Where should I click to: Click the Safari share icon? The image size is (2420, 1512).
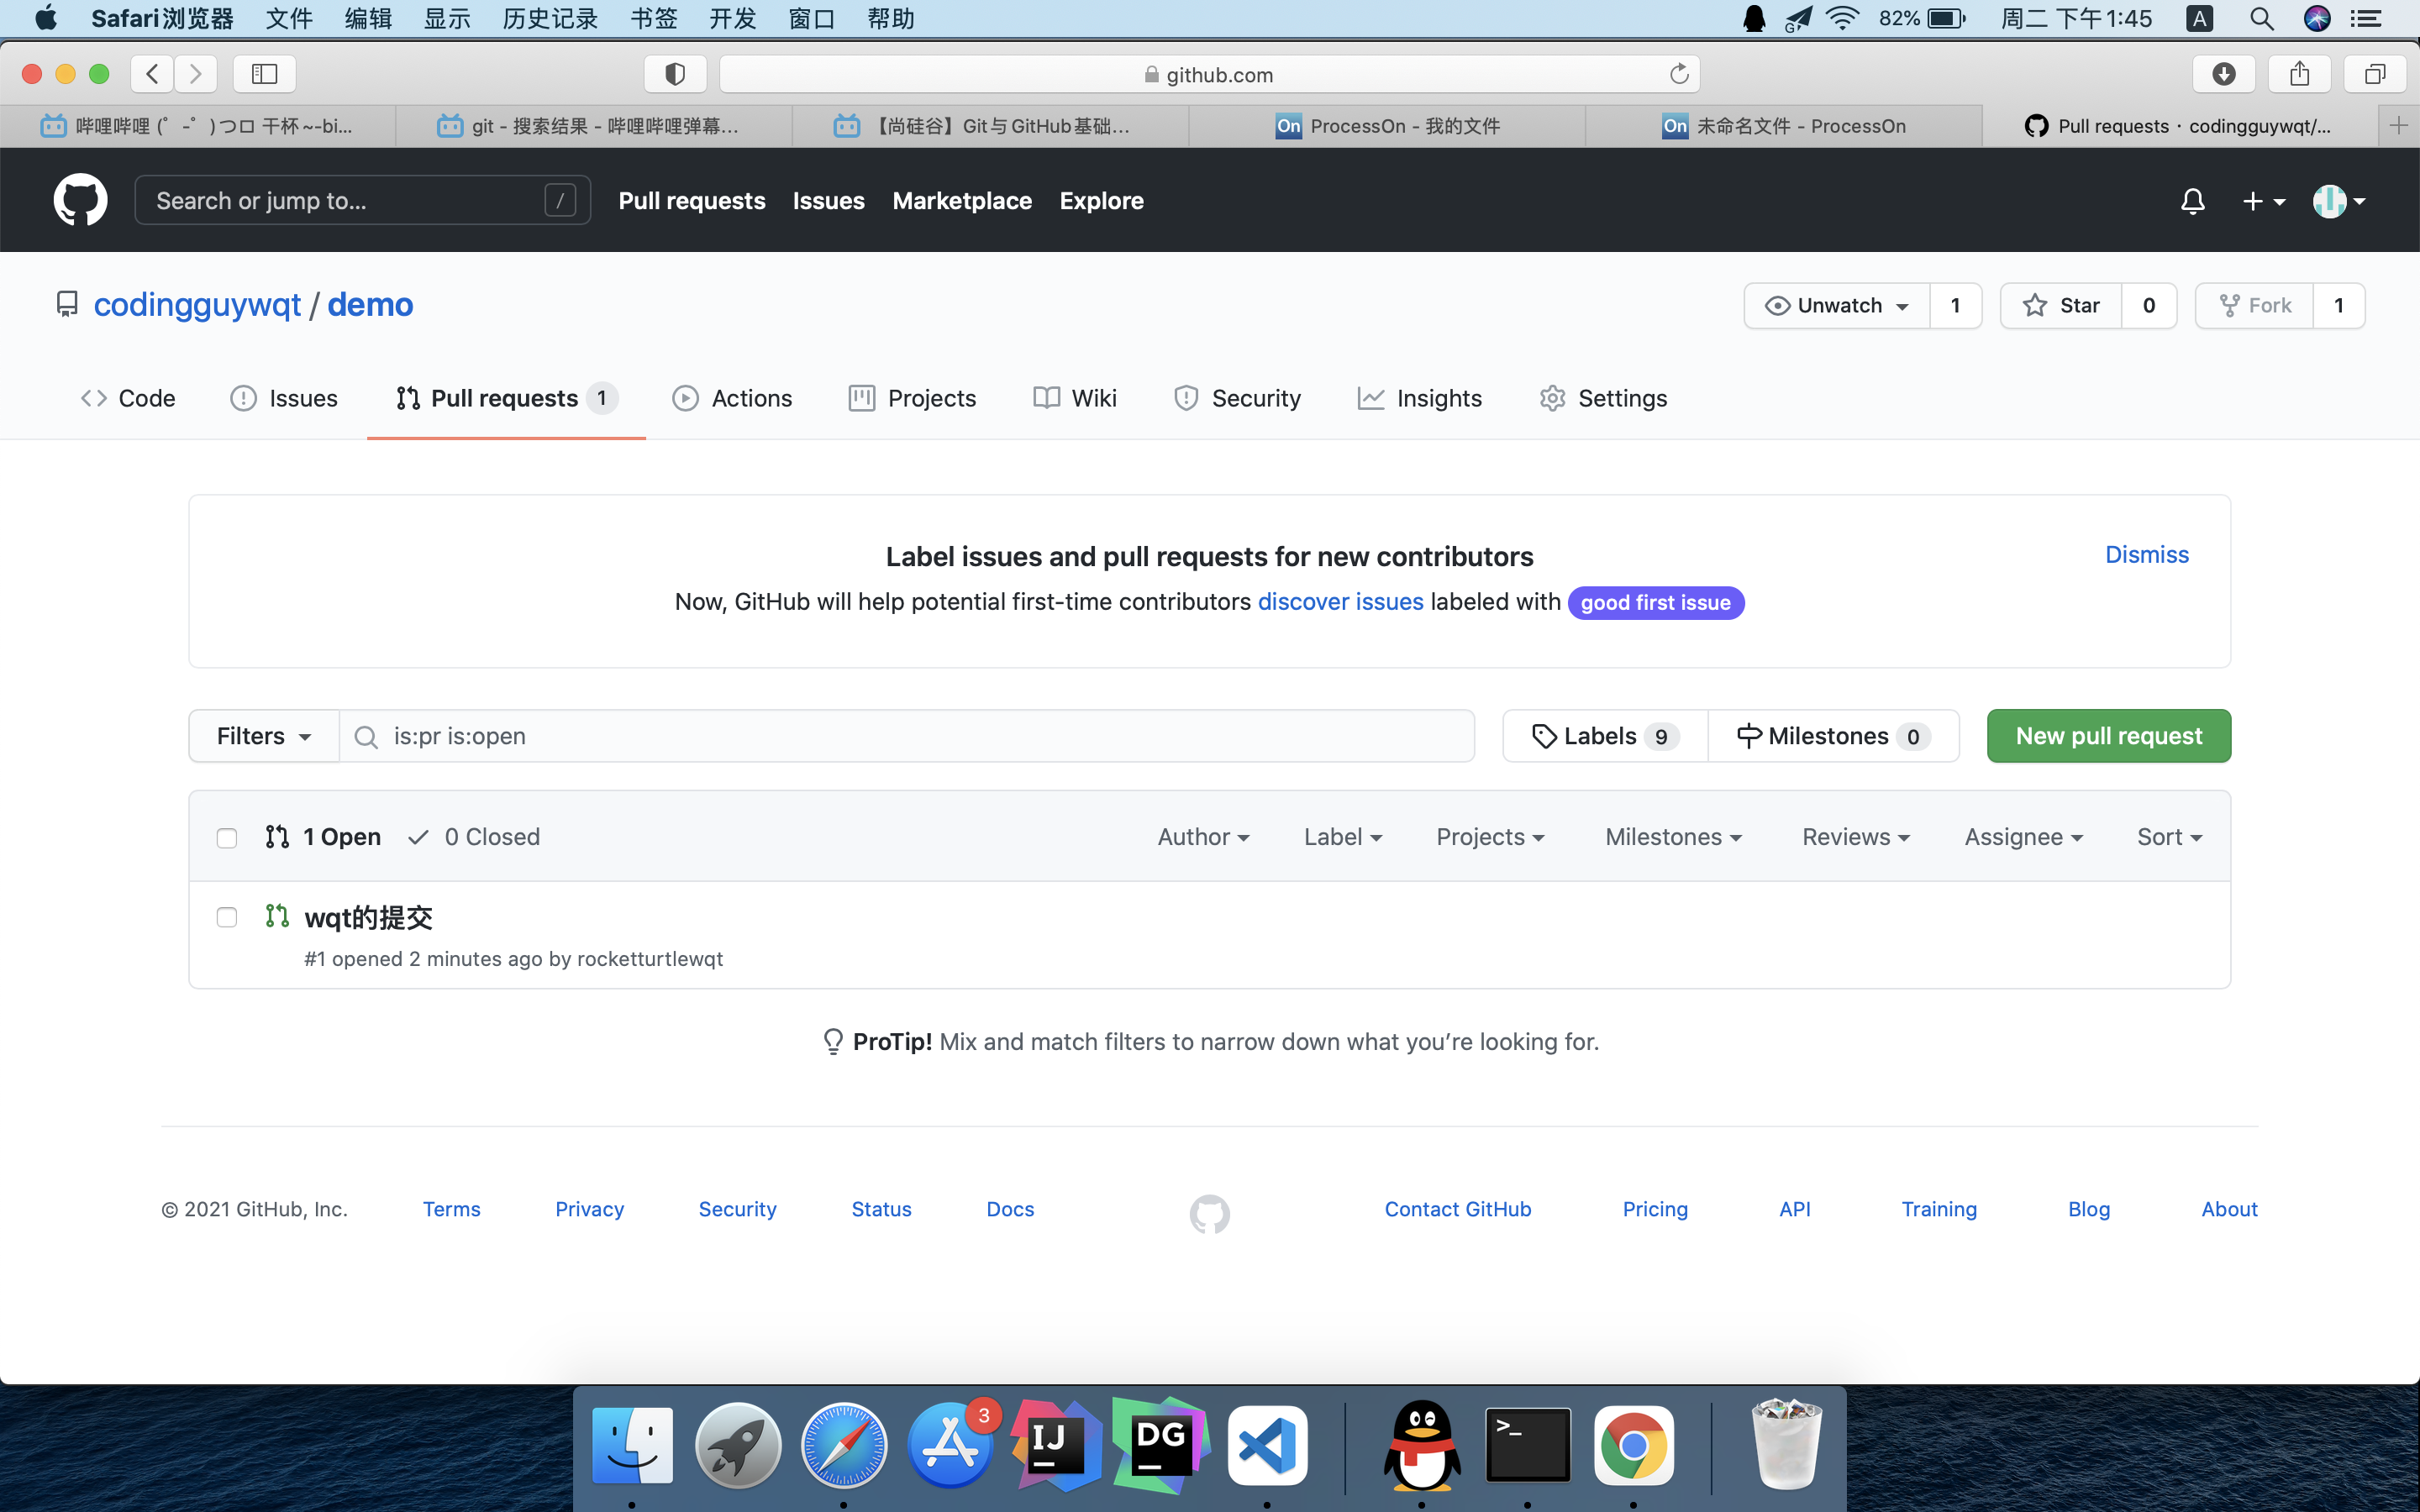tap(2299, 74)
